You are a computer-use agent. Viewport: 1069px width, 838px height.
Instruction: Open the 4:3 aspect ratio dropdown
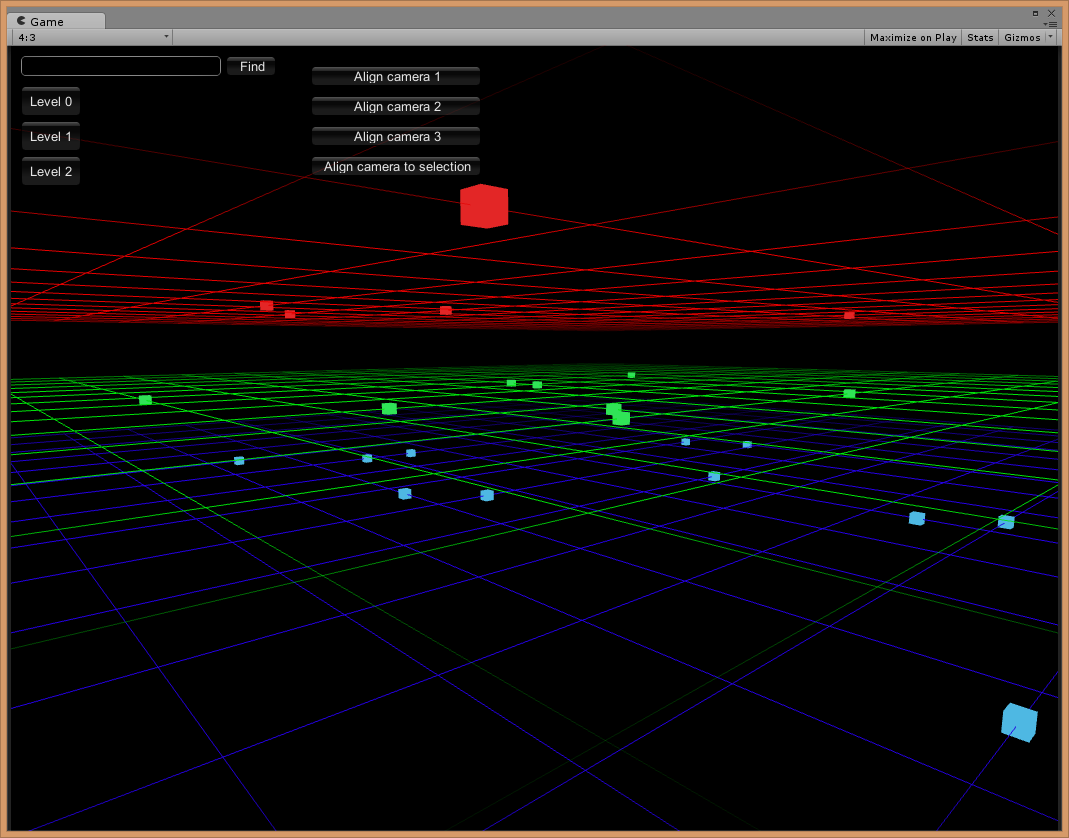[x=92, y=37]
